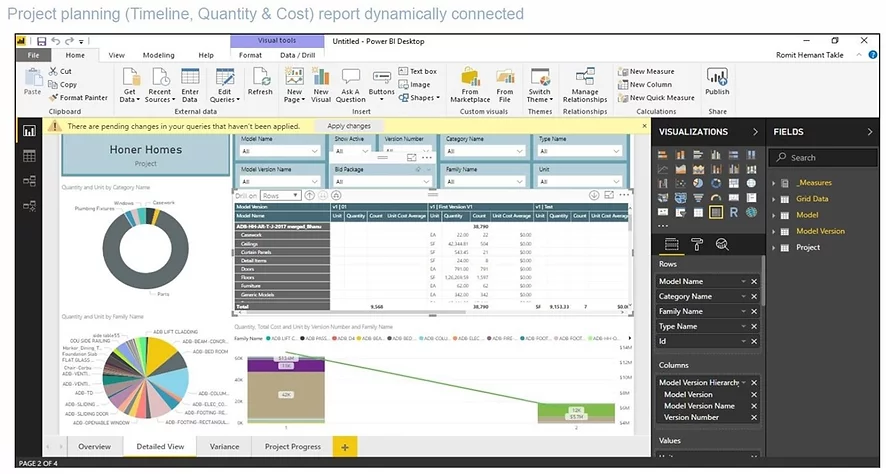Open the Drill on Rows dropdown
Viewport: 886px width, 474px height.
280,195
